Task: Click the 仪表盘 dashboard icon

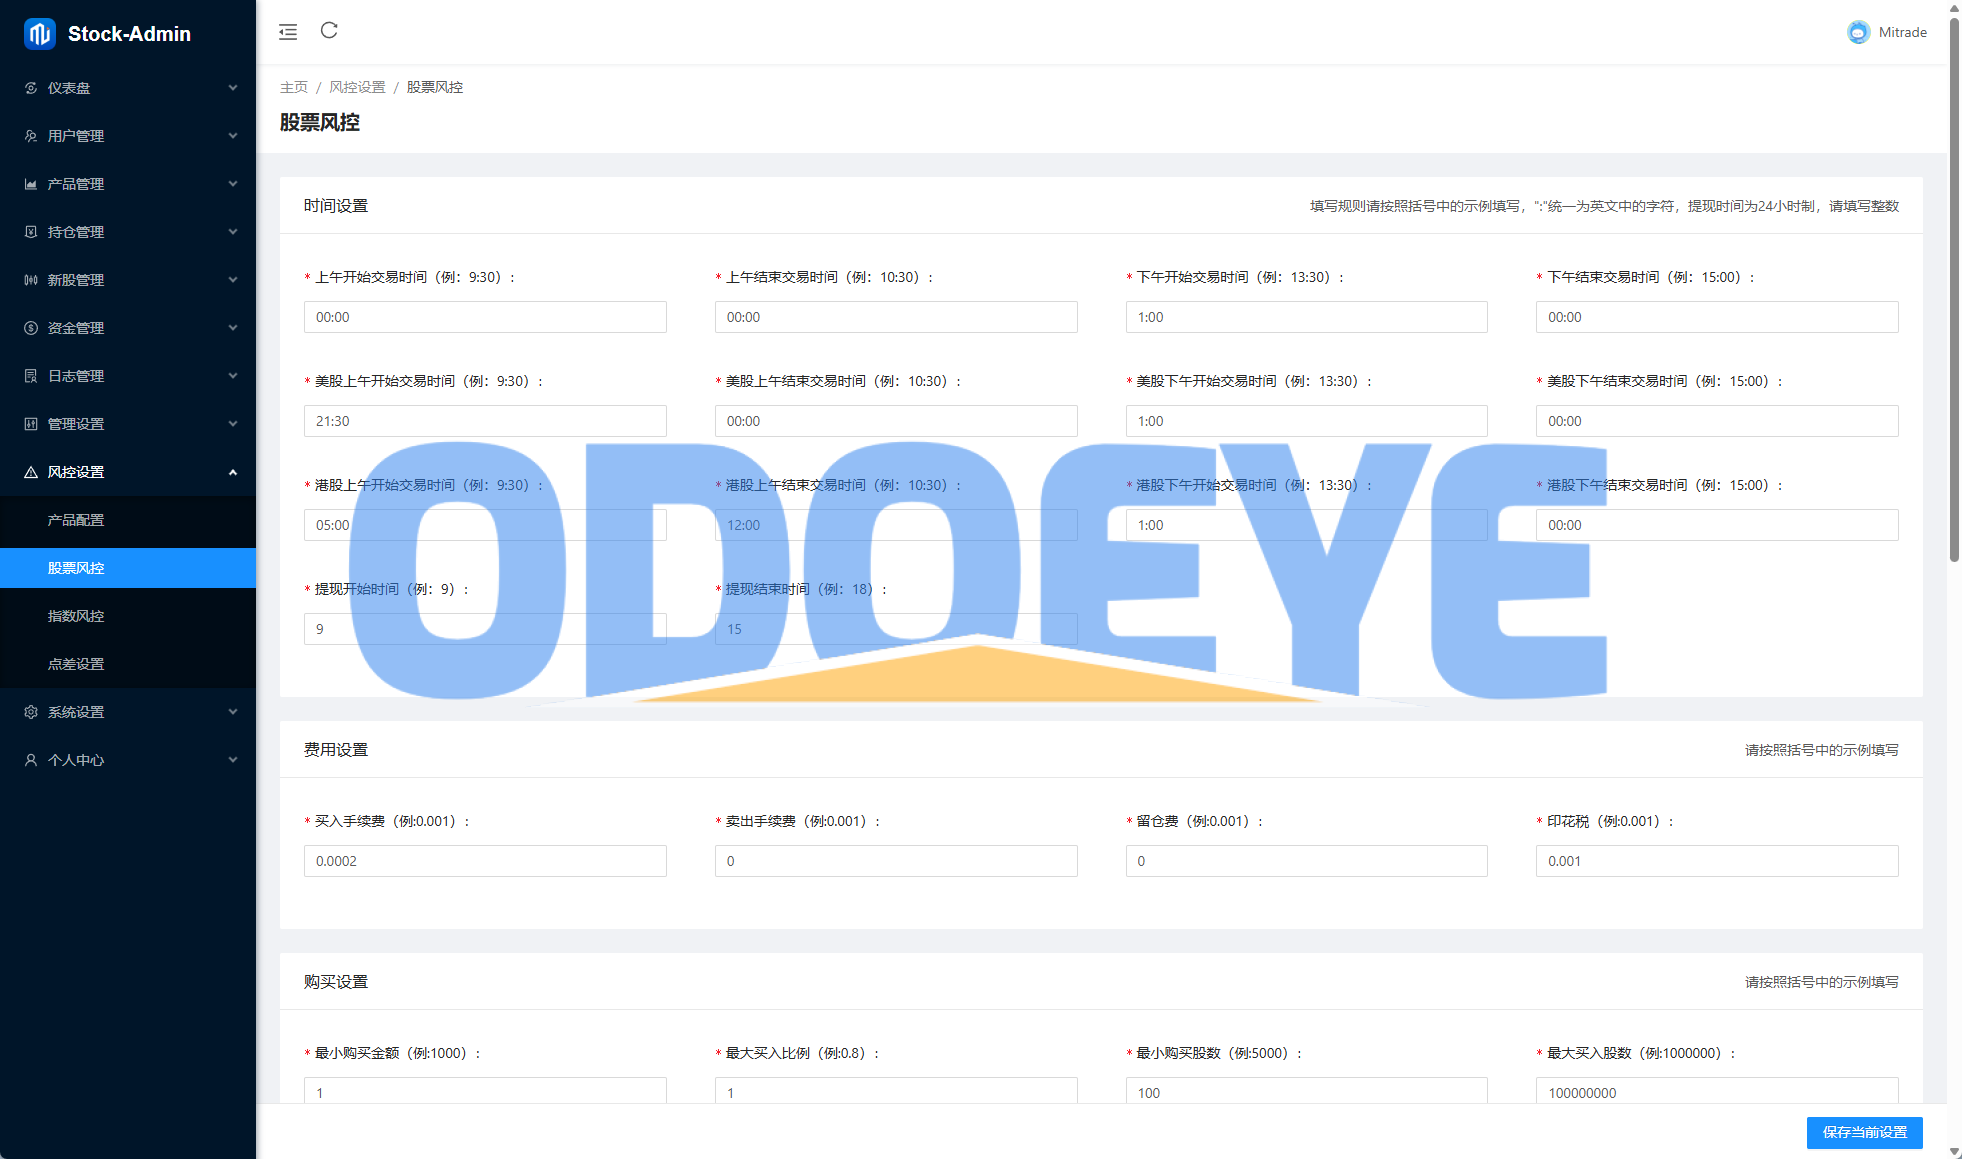Action: click(x=31, y=88)
